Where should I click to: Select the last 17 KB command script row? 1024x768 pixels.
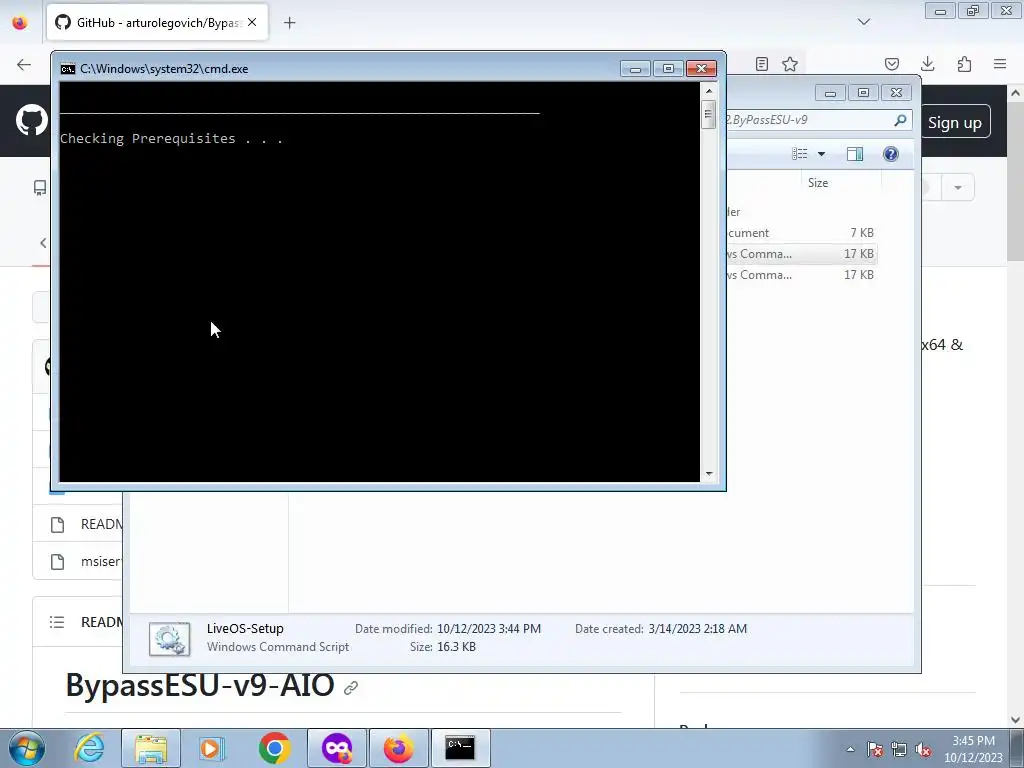[x=801, y=274]
